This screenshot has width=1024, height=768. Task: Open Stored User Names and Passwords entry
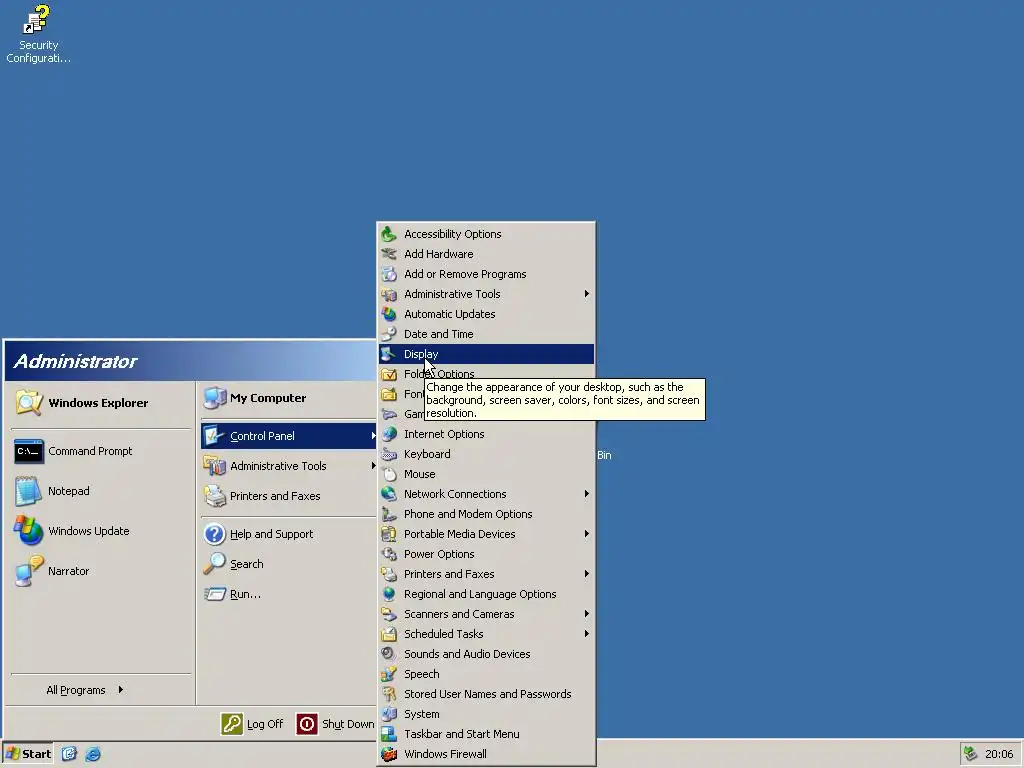coord(487,694)
